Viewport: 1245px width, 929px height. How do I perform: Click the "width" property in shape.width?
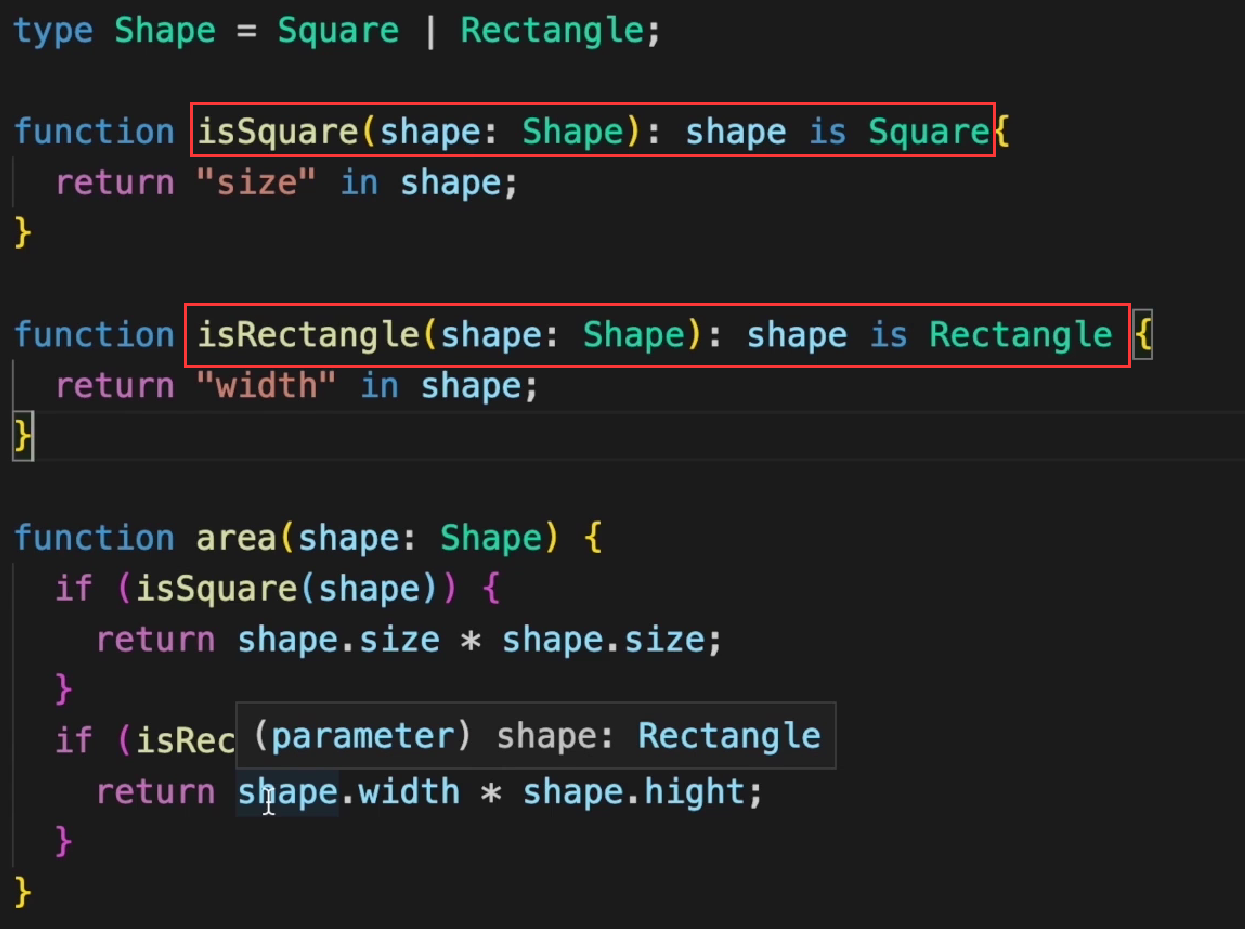pyautogui.click(x=409, y=793)
